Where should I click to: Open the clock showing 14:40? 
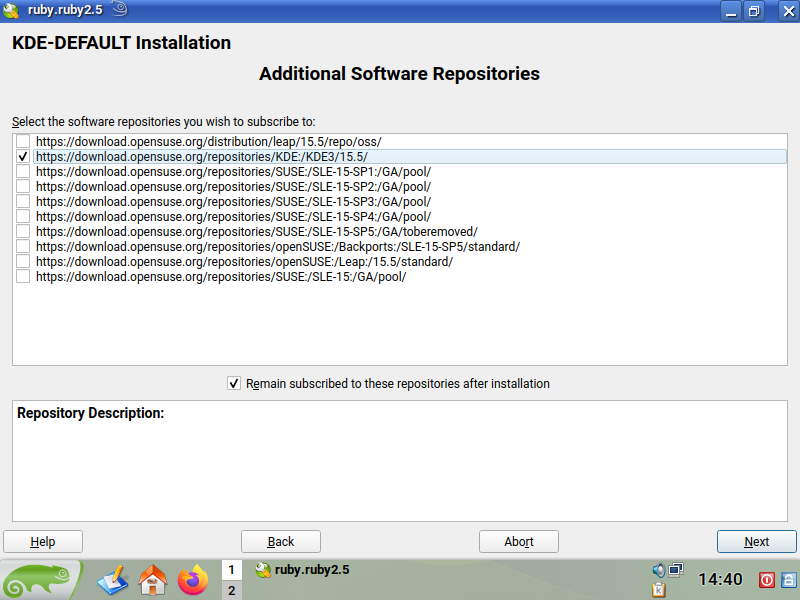(720, 580)
